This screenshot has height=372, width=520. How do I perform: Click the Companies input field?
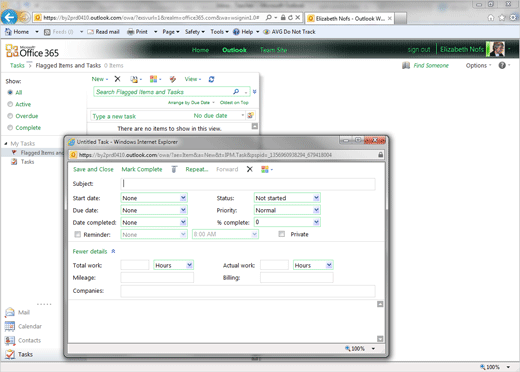click(x=248, y=291)
